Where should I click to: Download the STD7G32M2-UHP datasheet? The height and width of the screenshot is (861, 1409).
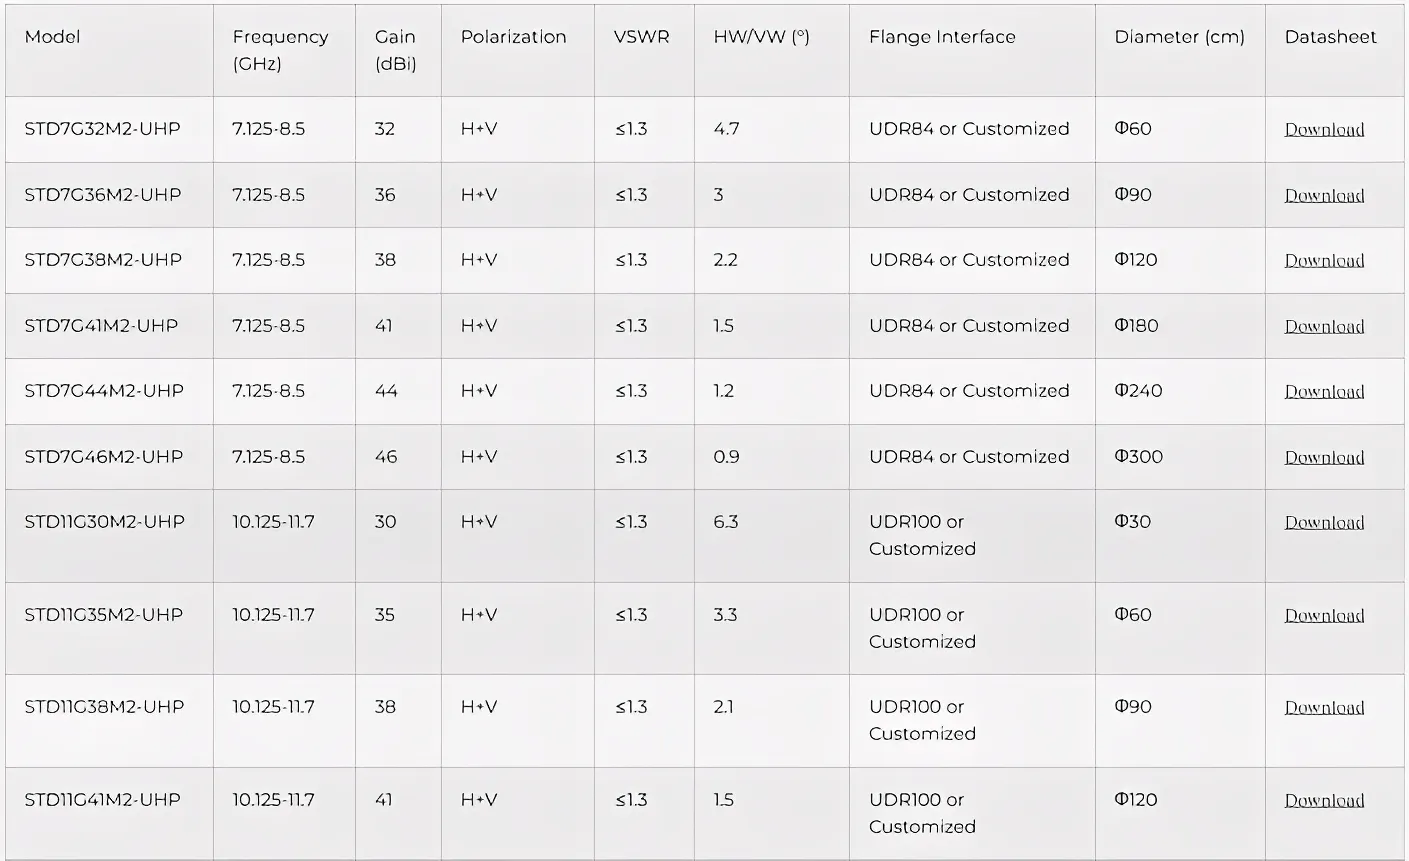pos(1324,130)
